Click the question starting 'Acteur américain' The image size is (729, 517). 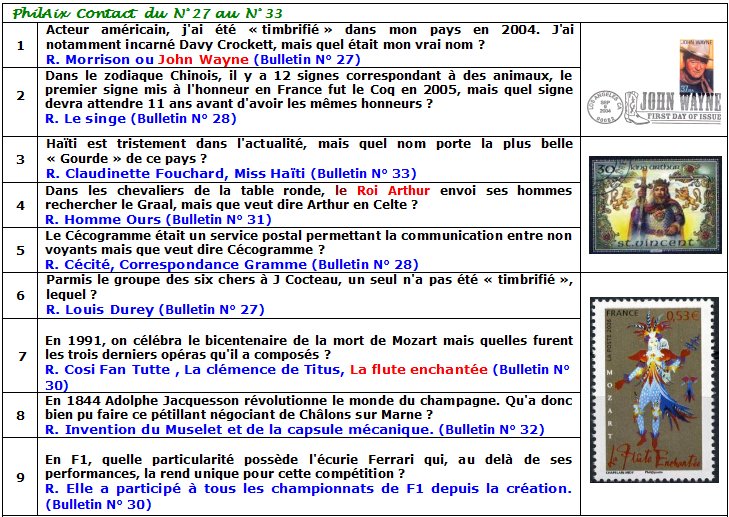(x=309, y=38)
